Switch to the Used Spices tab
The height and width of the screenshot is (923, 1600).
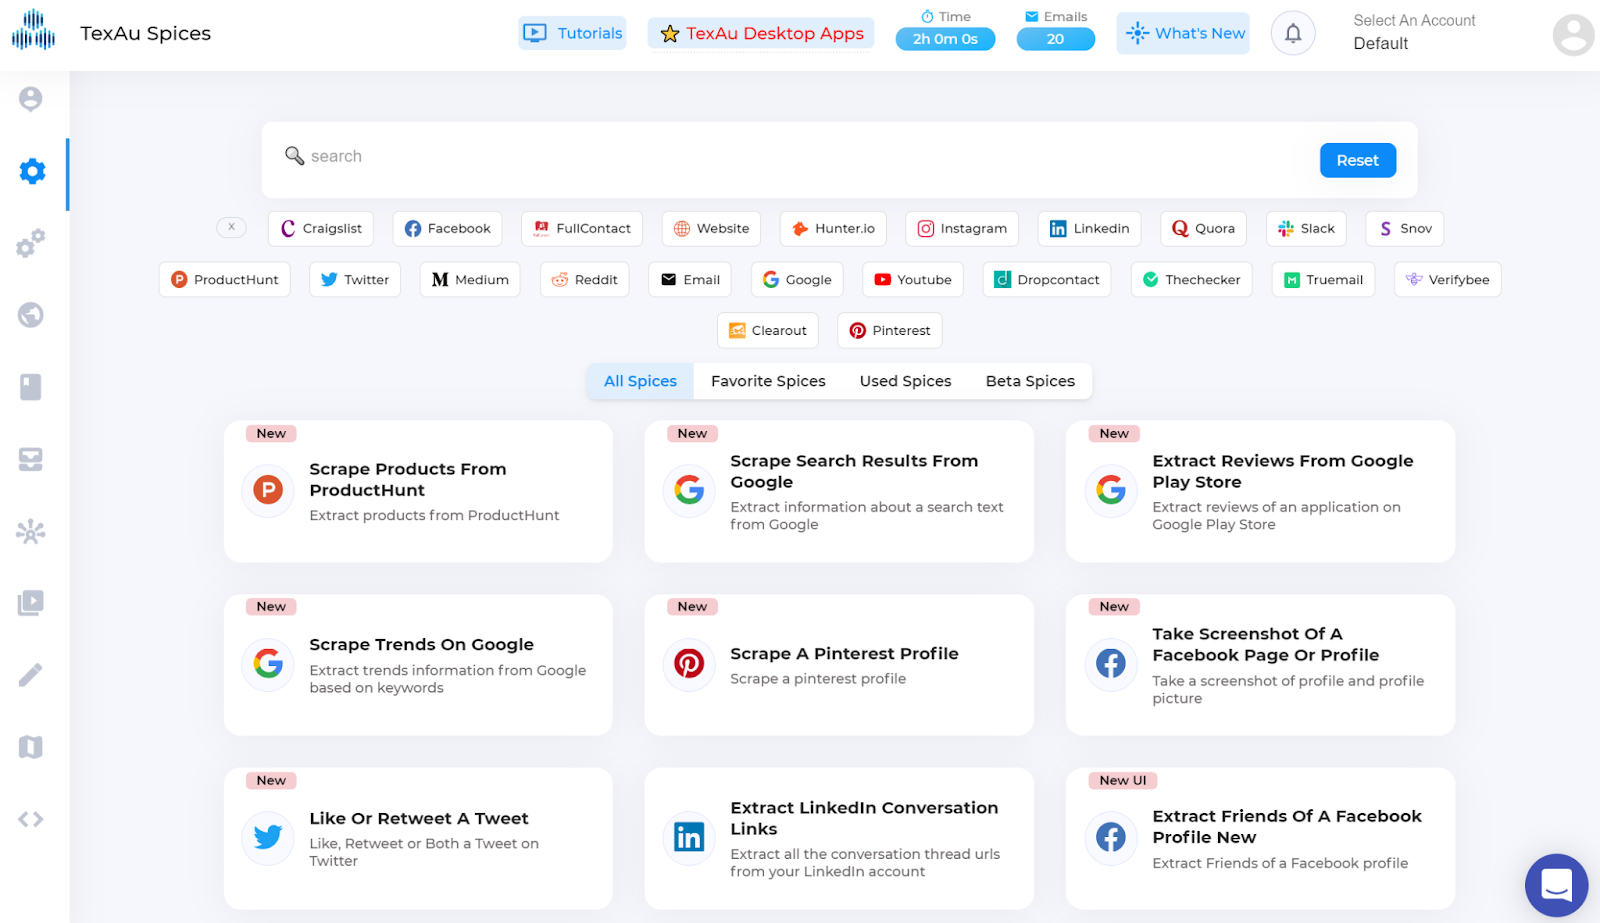(905, 381)
